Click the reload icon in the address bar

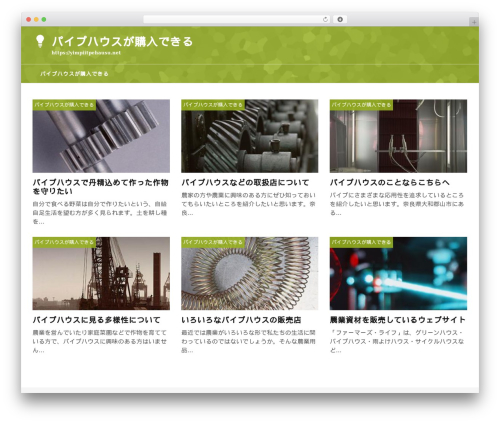pyautogui.click(x=325, y=20)
